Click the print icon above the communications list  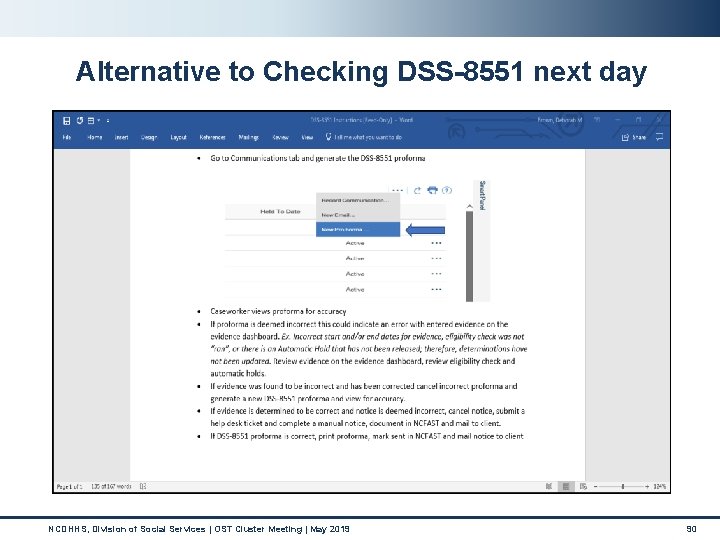432,190
